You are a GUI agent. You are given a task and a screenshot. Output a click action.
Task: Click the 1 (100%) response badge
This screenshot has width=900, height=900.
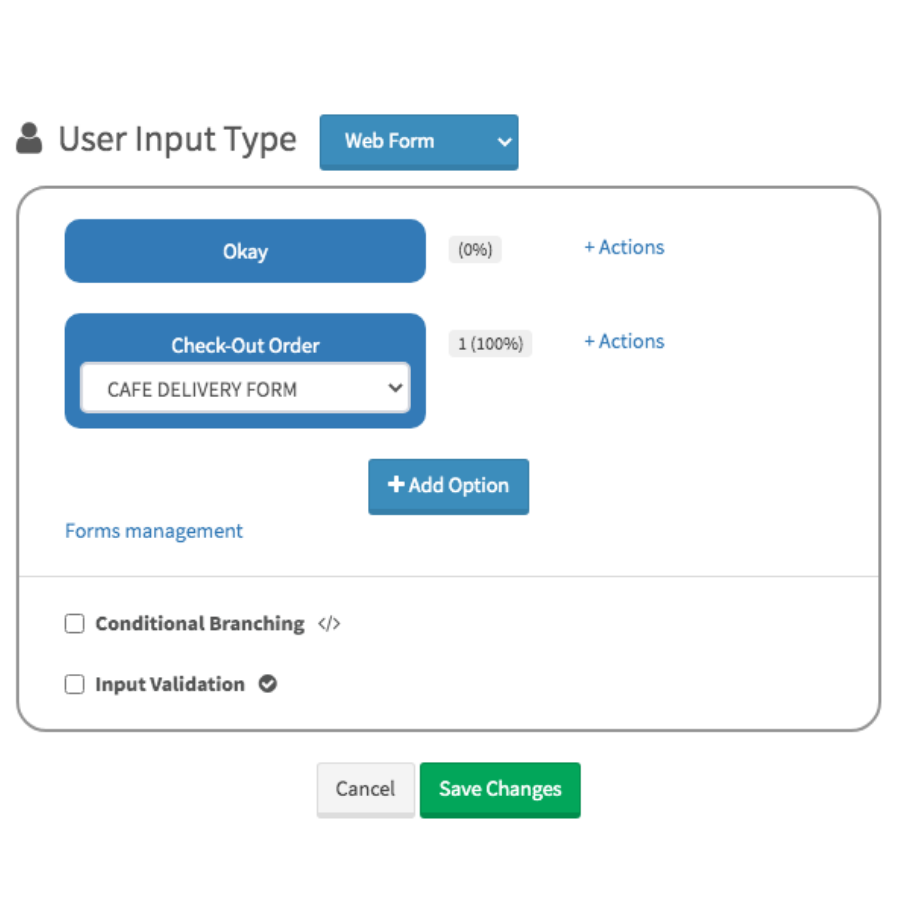point(490,344)
